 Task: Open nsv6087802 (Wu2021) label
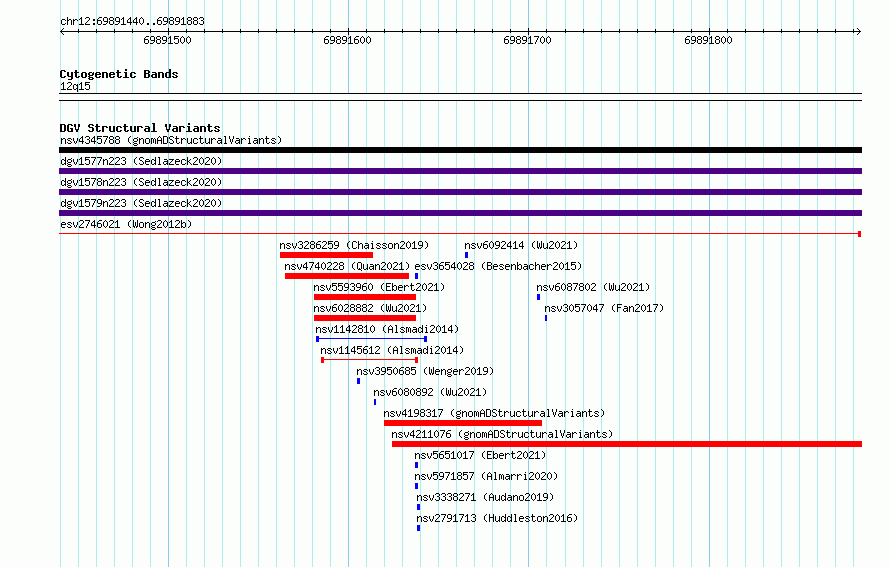click(x=593, y=287)
